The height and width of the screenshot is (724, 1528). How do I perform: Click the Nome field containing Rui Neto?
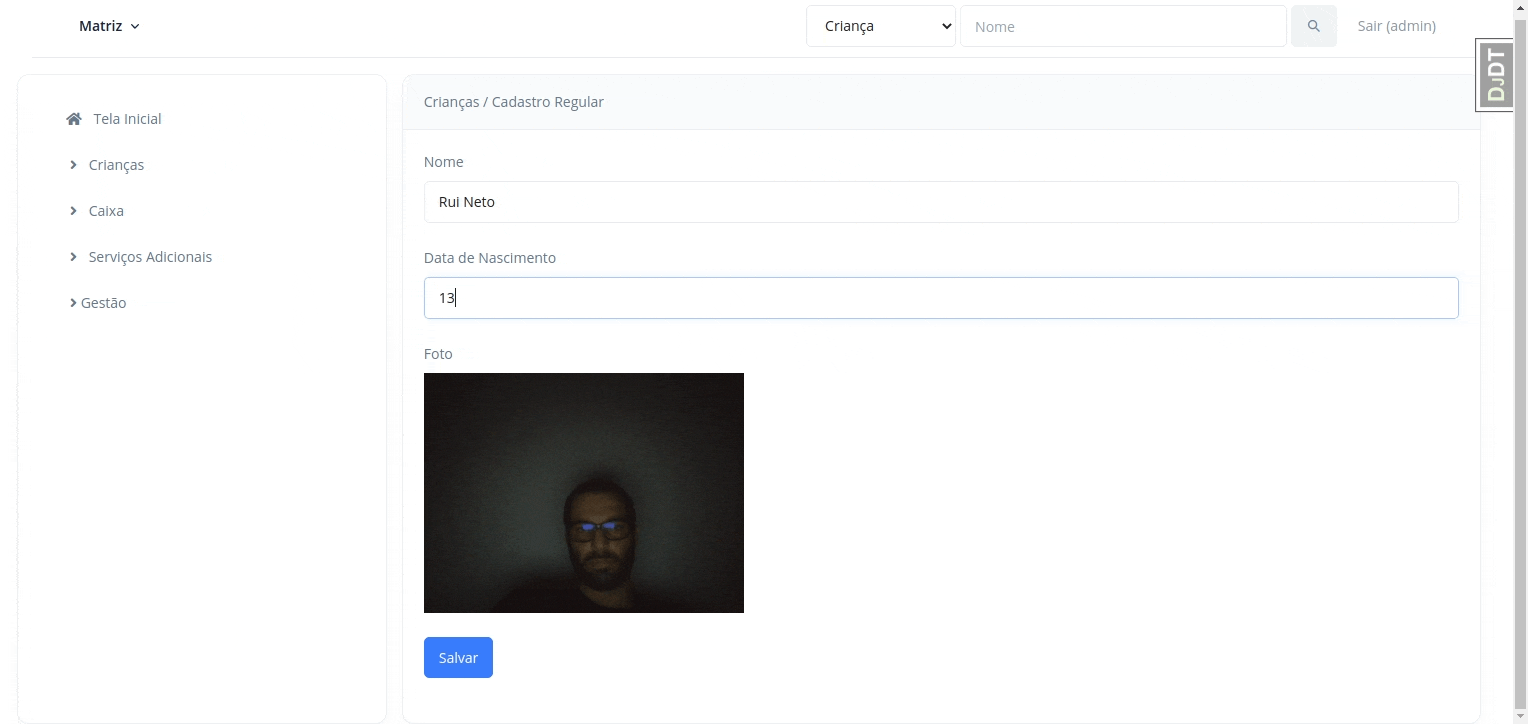pos(941,202)
